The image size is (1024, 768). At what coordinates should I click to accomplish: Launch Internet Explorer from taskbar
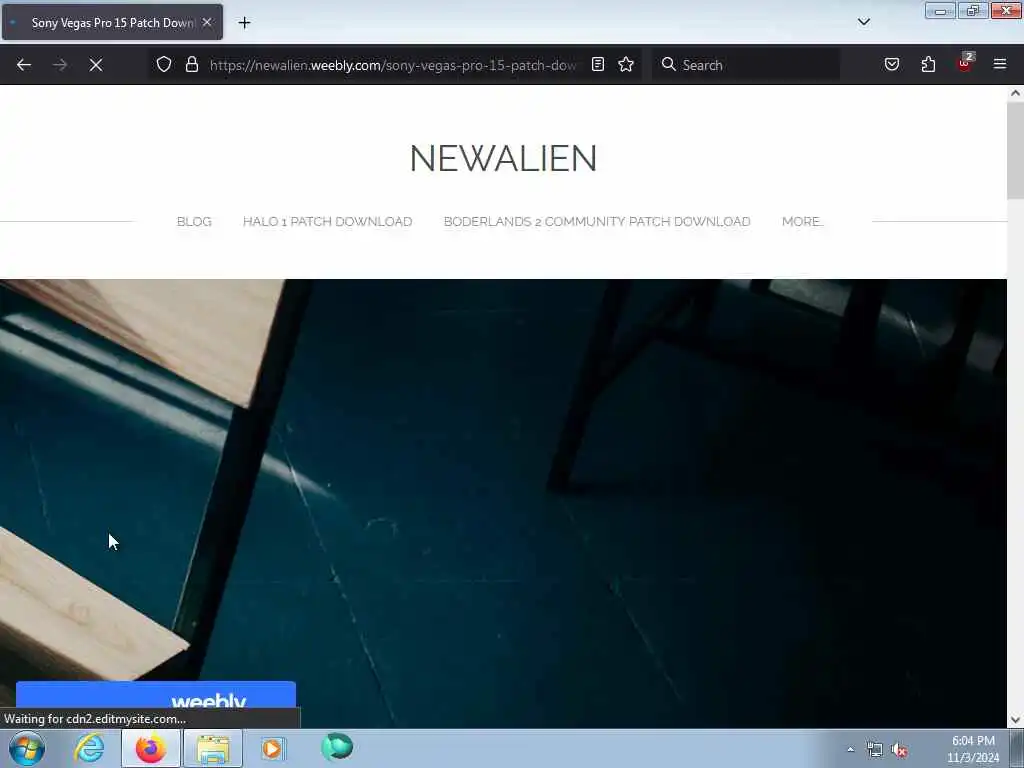[x=89, y=748]
